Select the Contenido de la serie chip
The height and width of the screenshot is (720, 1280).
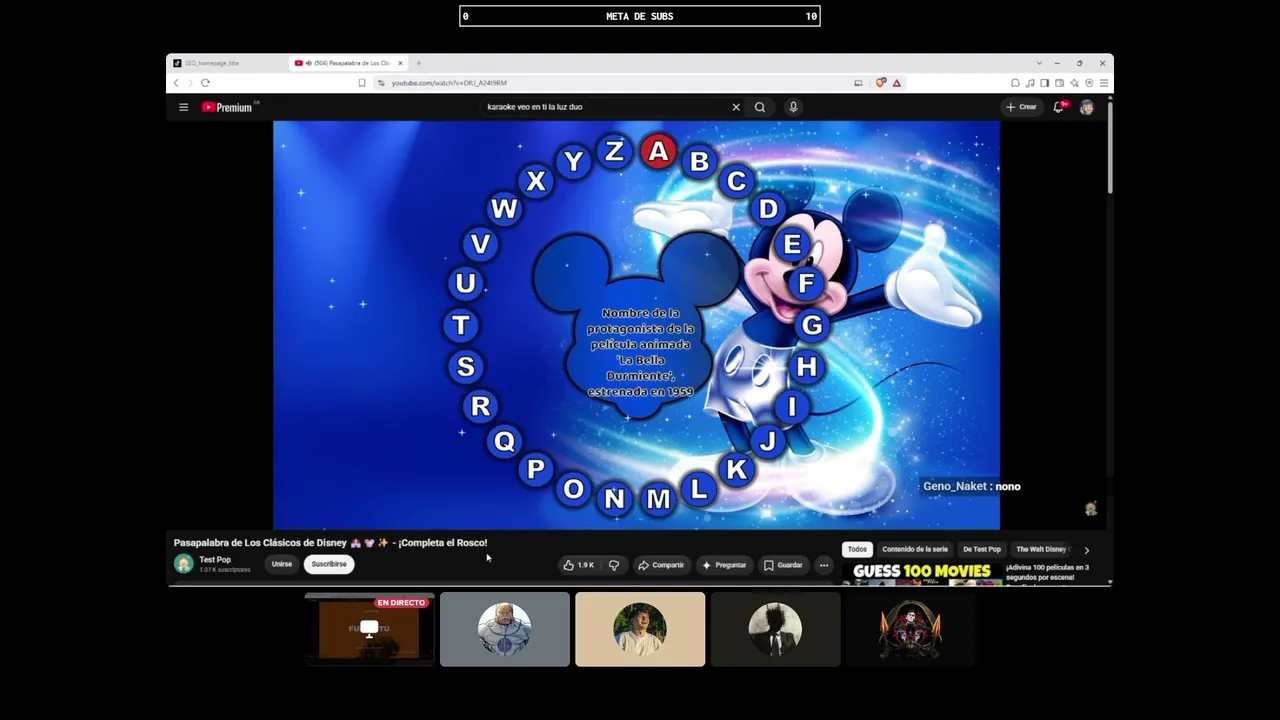pos(915,549)
